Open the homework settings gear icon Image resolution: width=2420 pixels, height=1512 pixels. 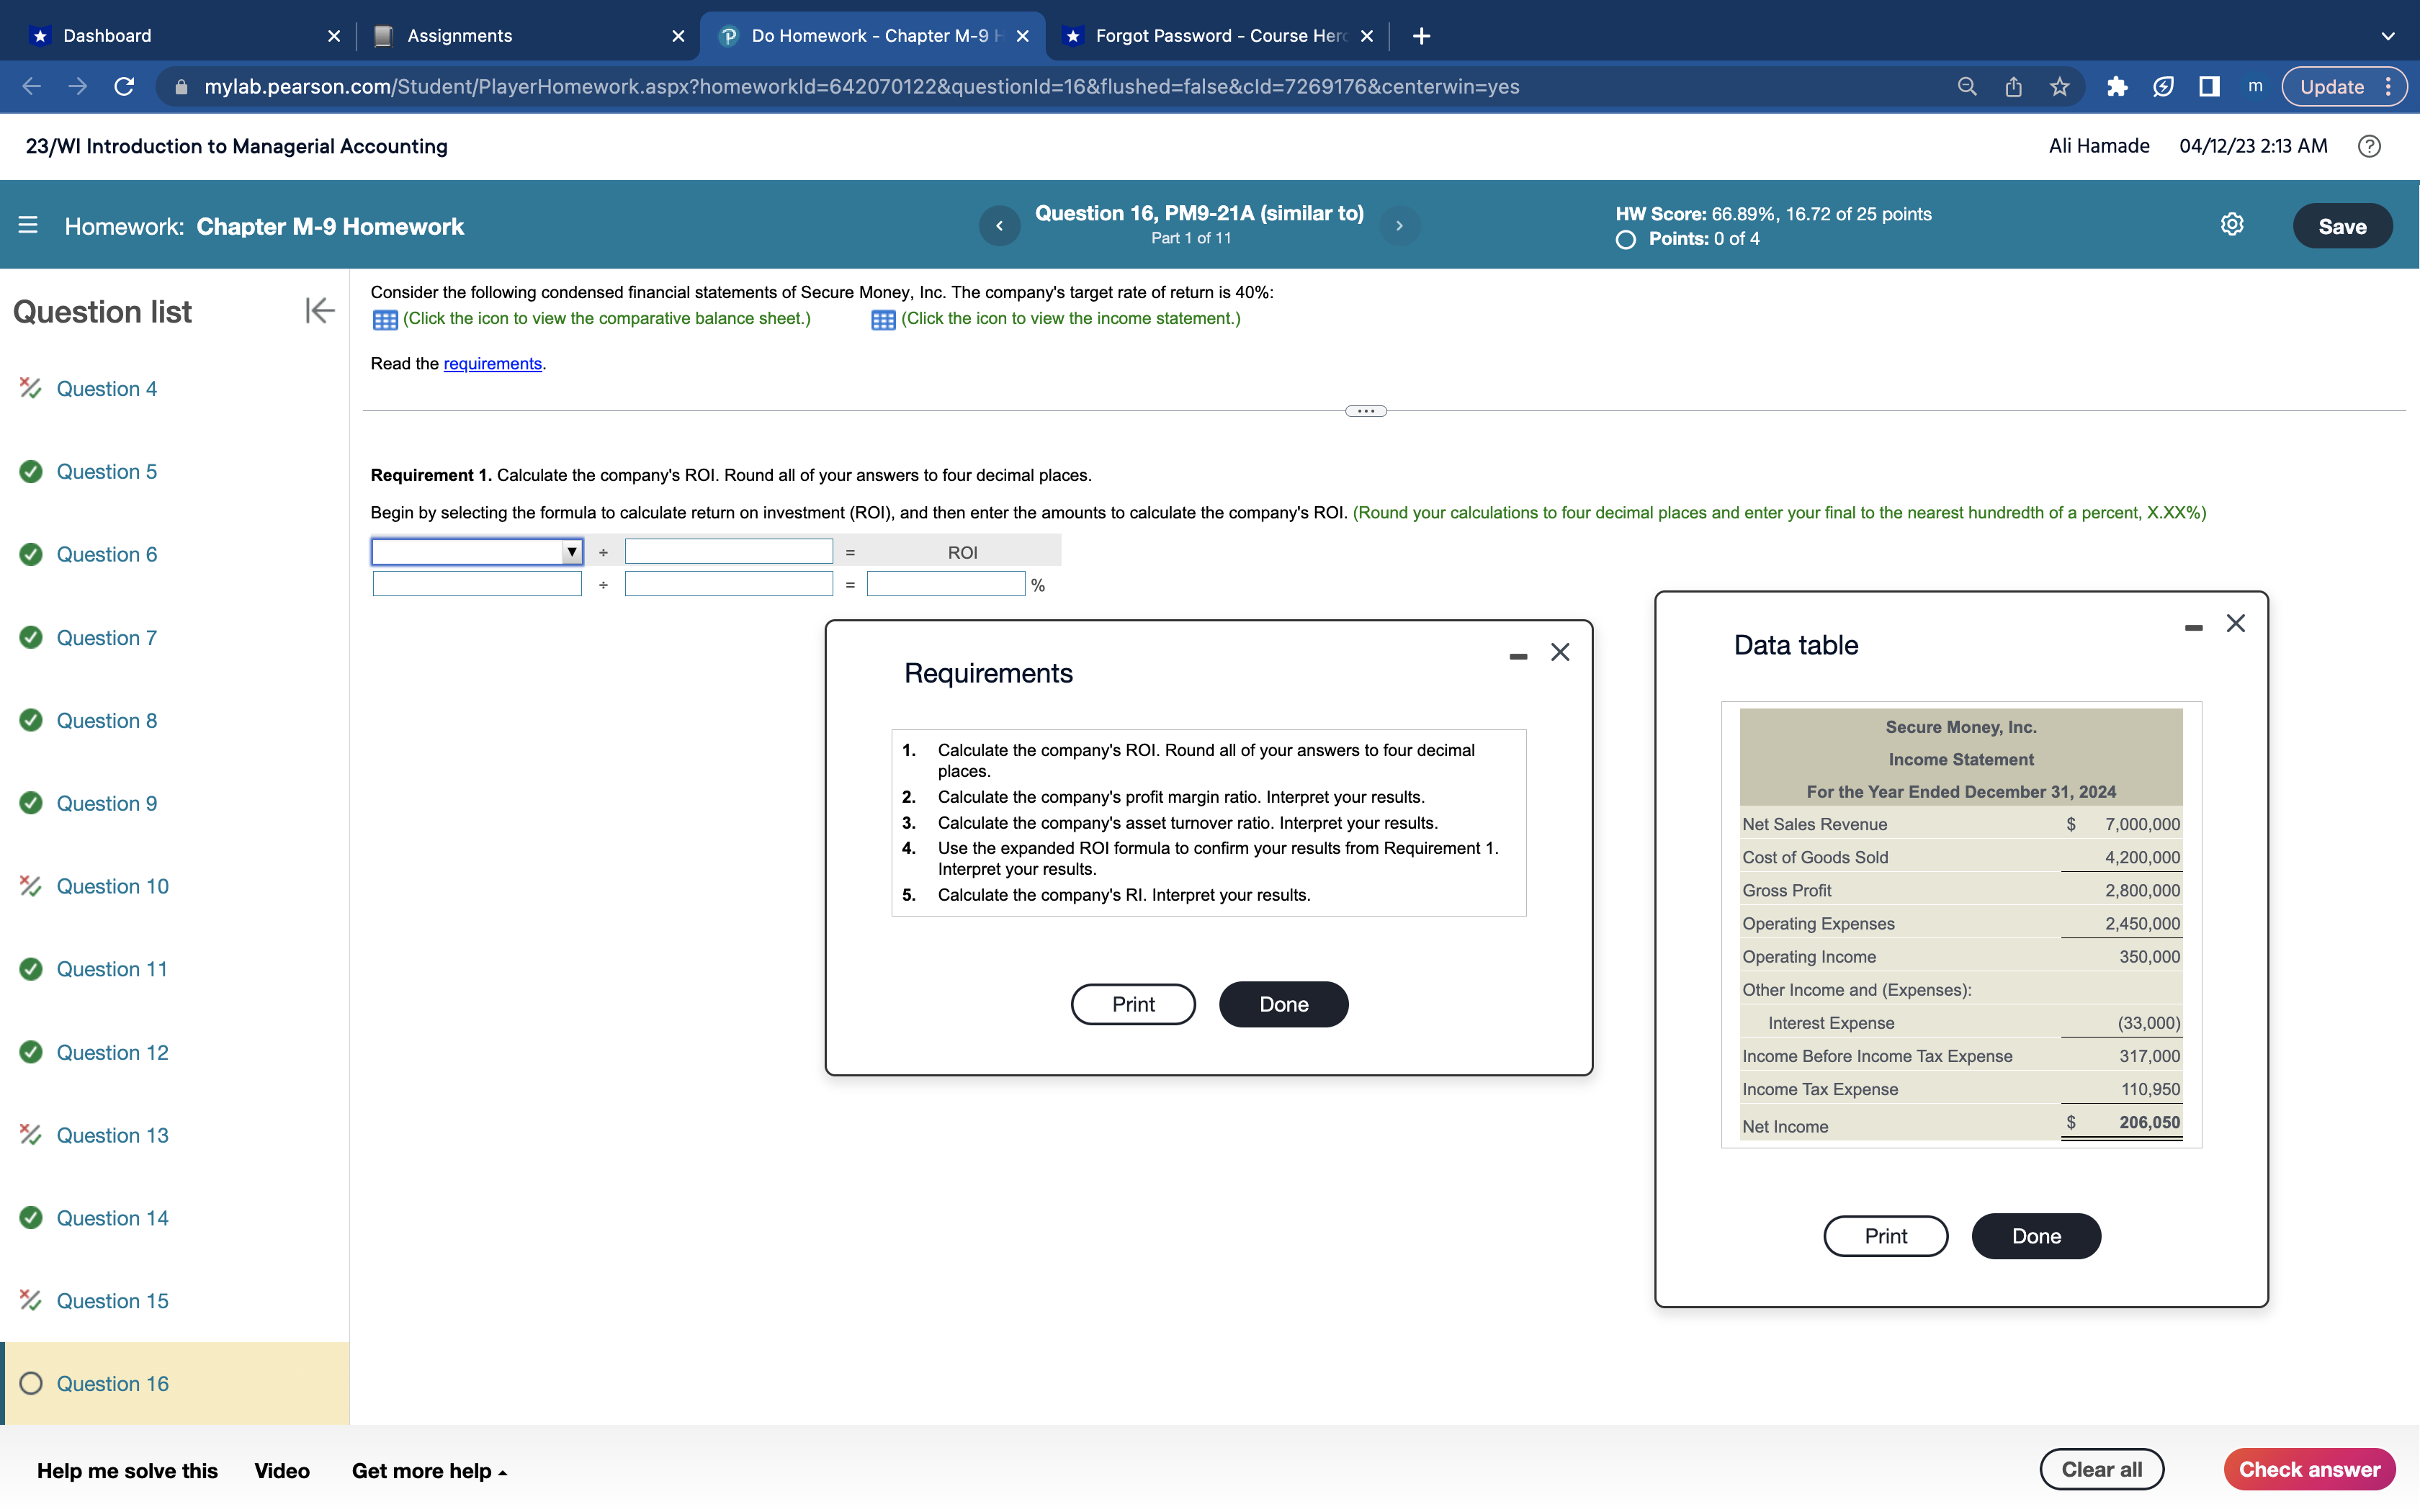[2231, 225]
